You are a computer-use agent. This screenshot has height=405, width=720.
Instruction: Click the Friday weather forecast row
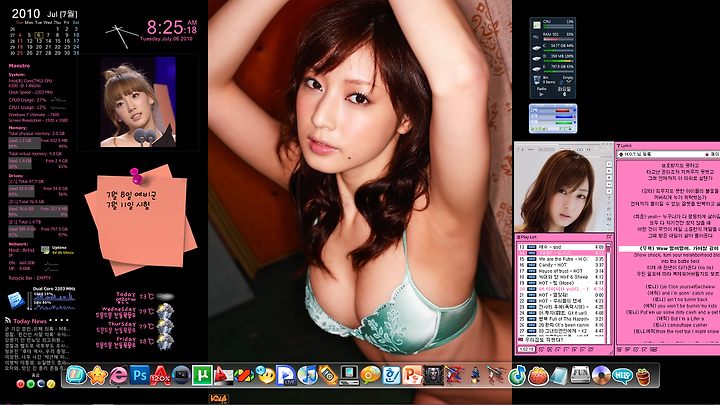pyautogui.click(x=135, y=342)
